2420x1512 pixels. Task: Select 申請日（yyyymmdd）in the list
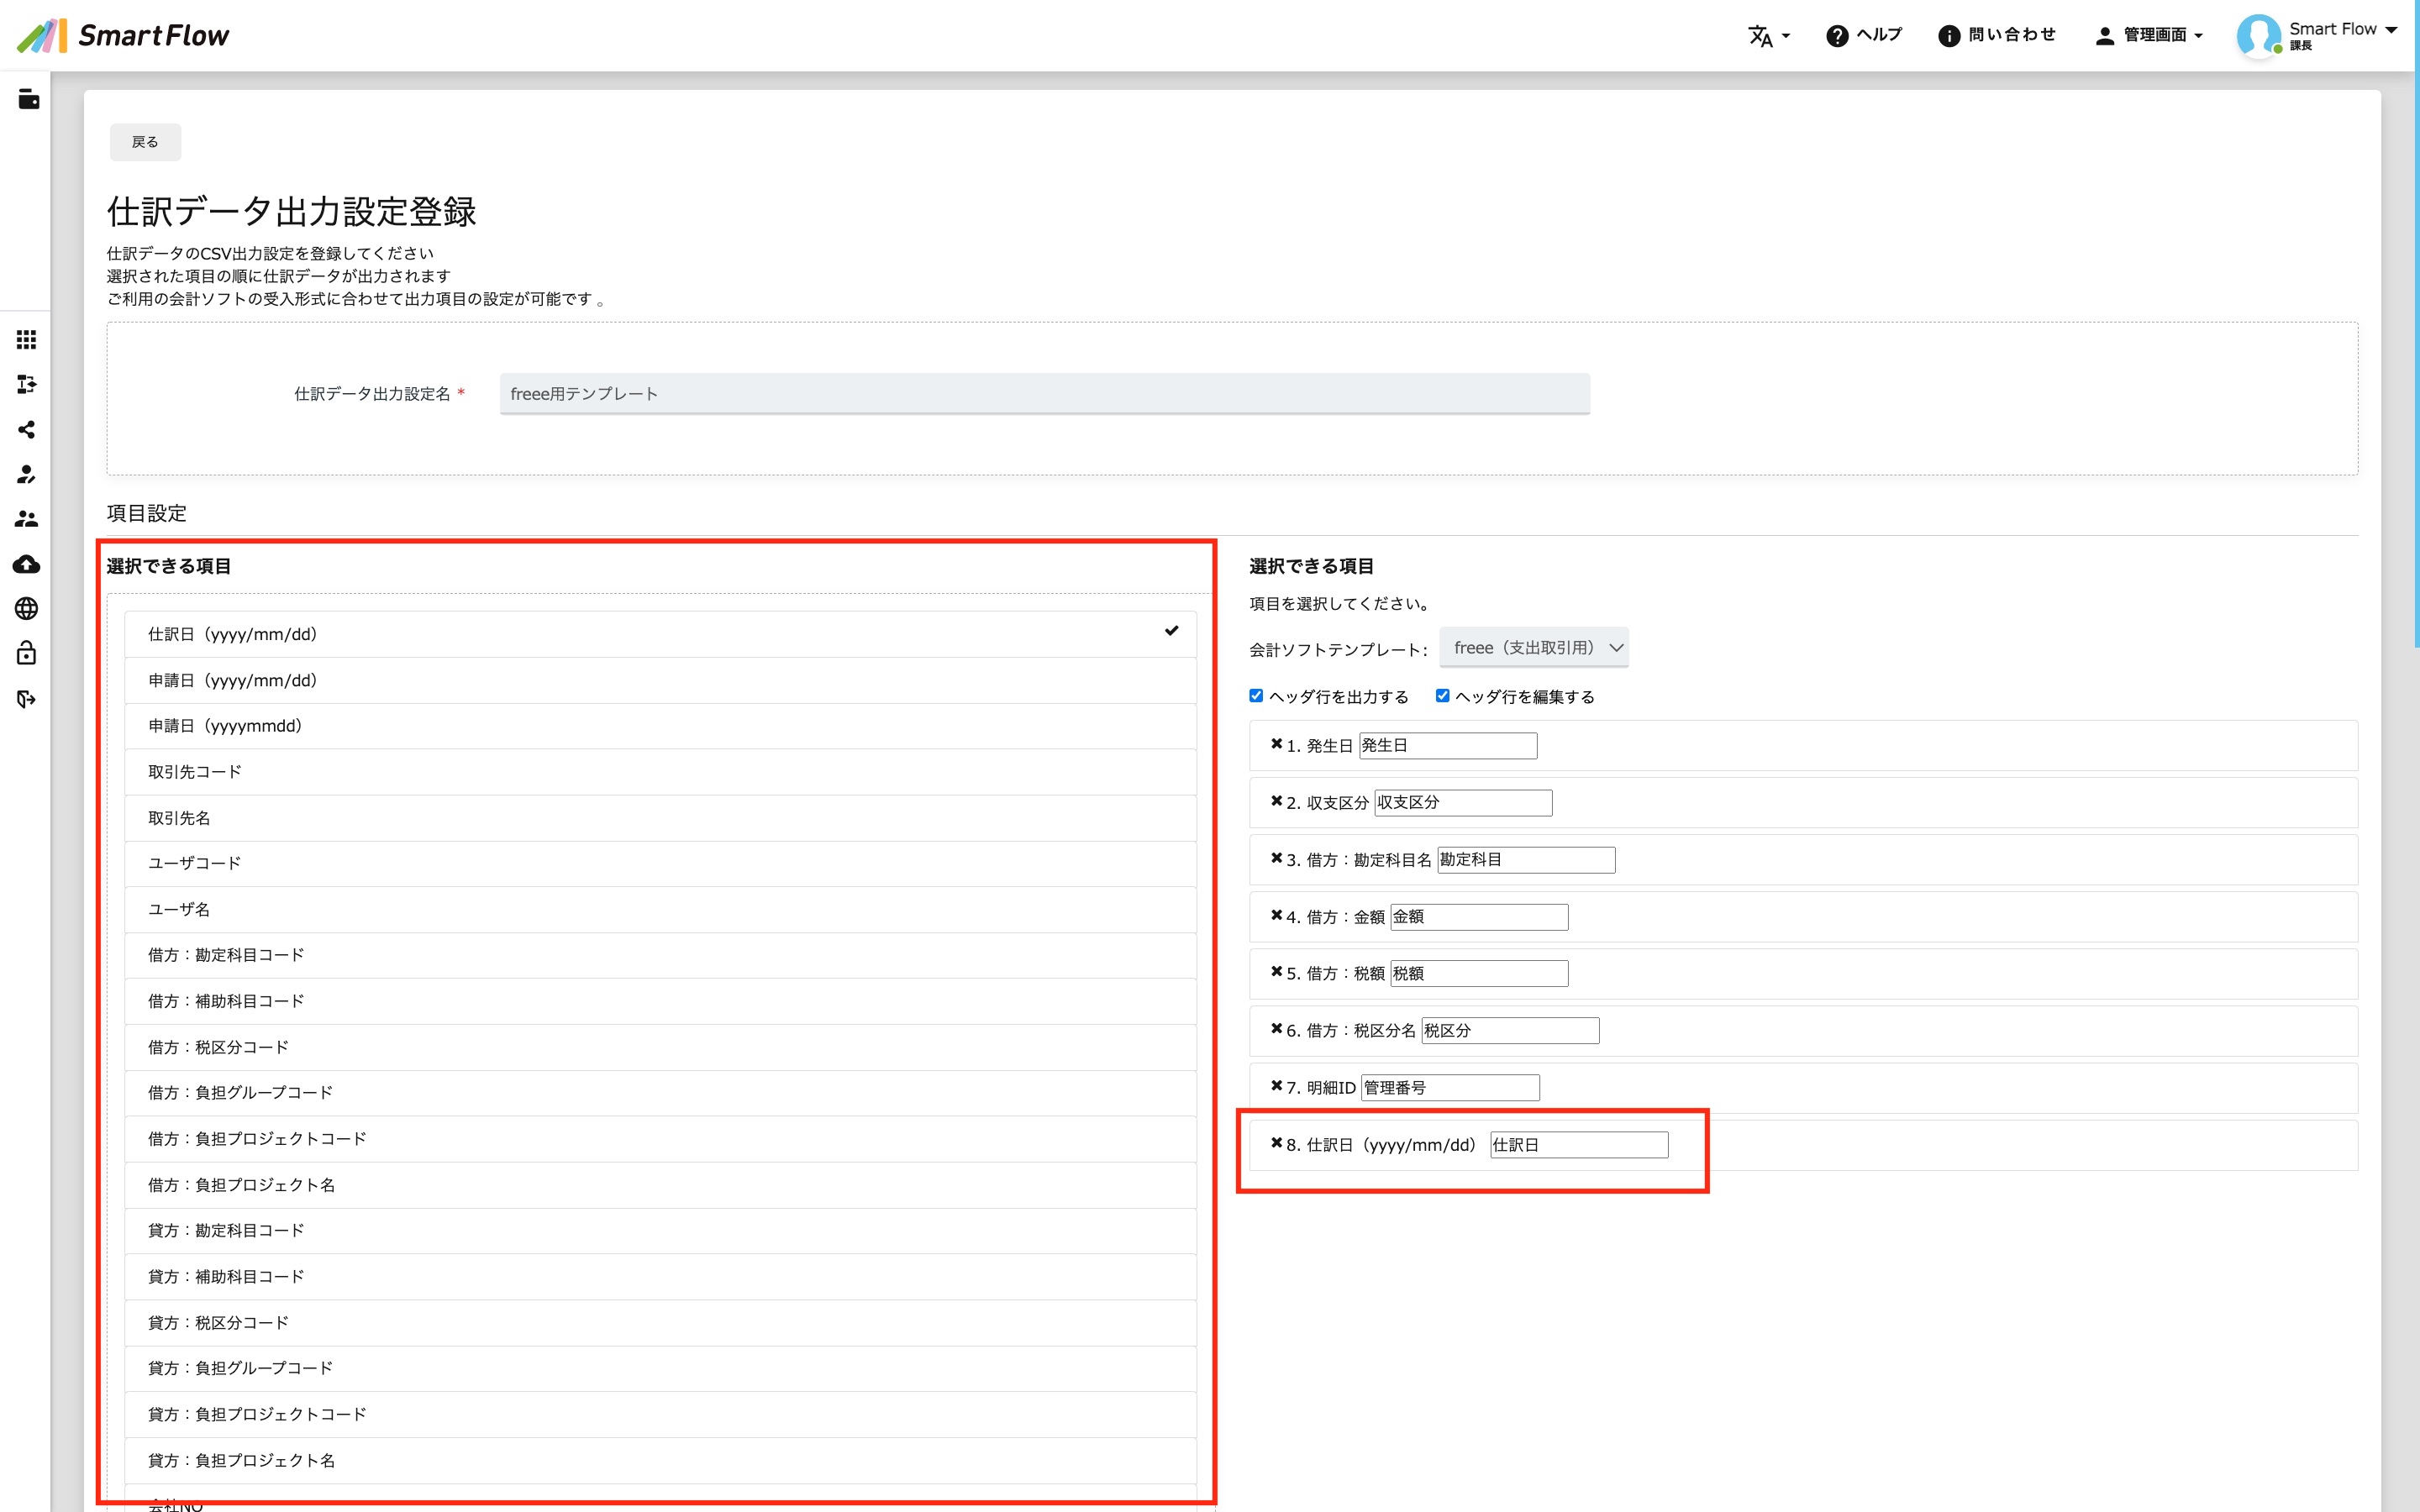coord(660,726)
